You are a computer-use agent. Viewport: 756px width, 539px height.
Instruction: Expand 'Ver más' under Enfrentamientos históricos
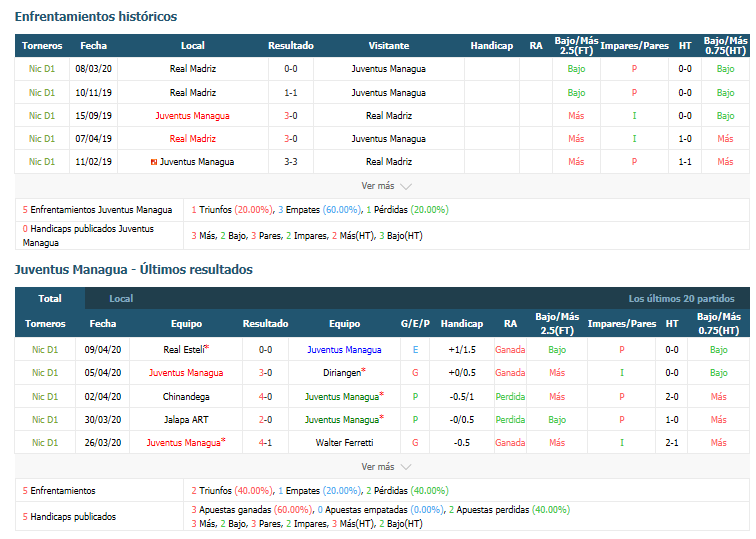coord(386,186)
